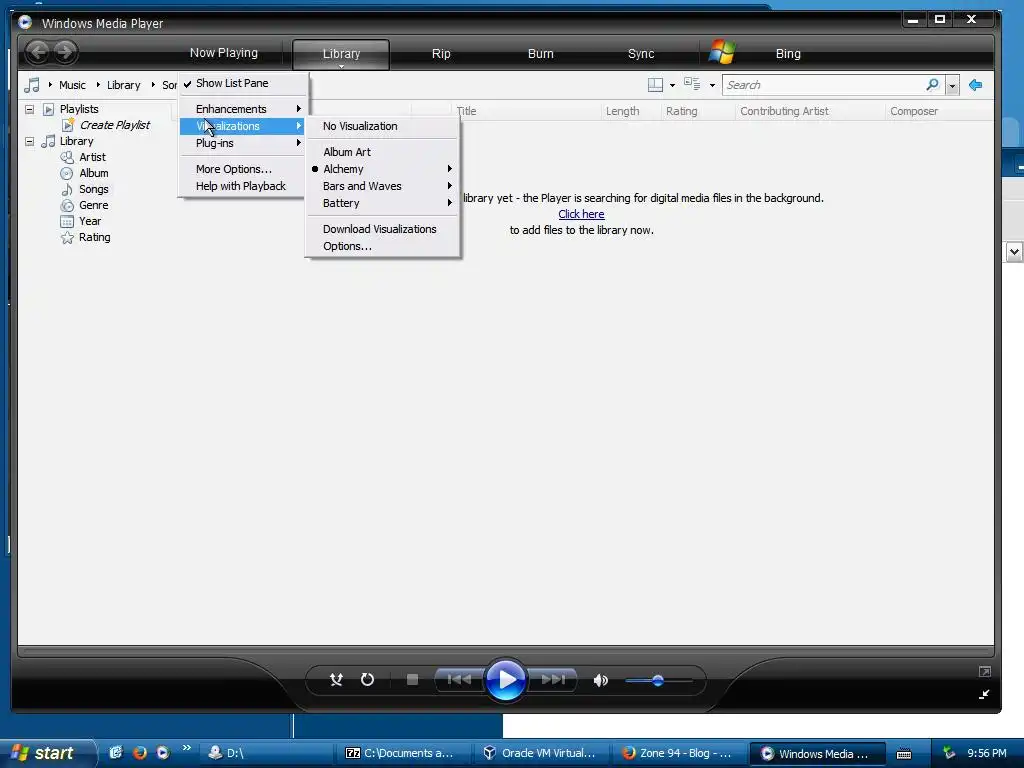Click the Windows logo online stores icon
1024x768 pixels.
point(722,52)
